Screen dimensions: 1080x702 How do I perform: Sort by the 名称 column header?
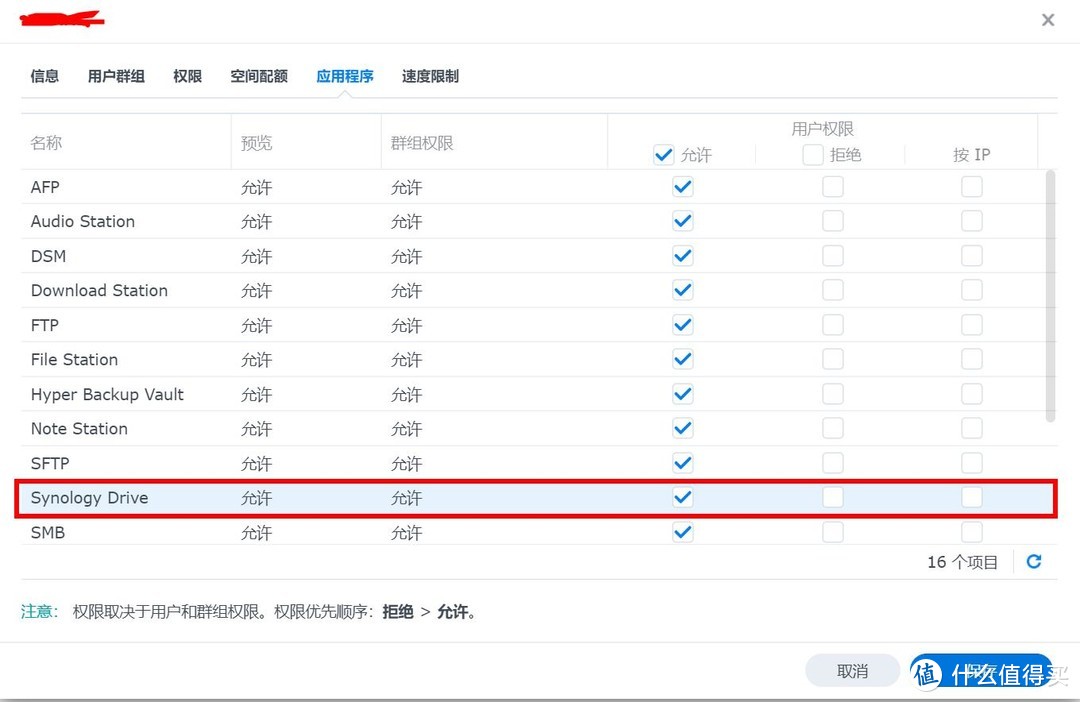tap(46, 143)
